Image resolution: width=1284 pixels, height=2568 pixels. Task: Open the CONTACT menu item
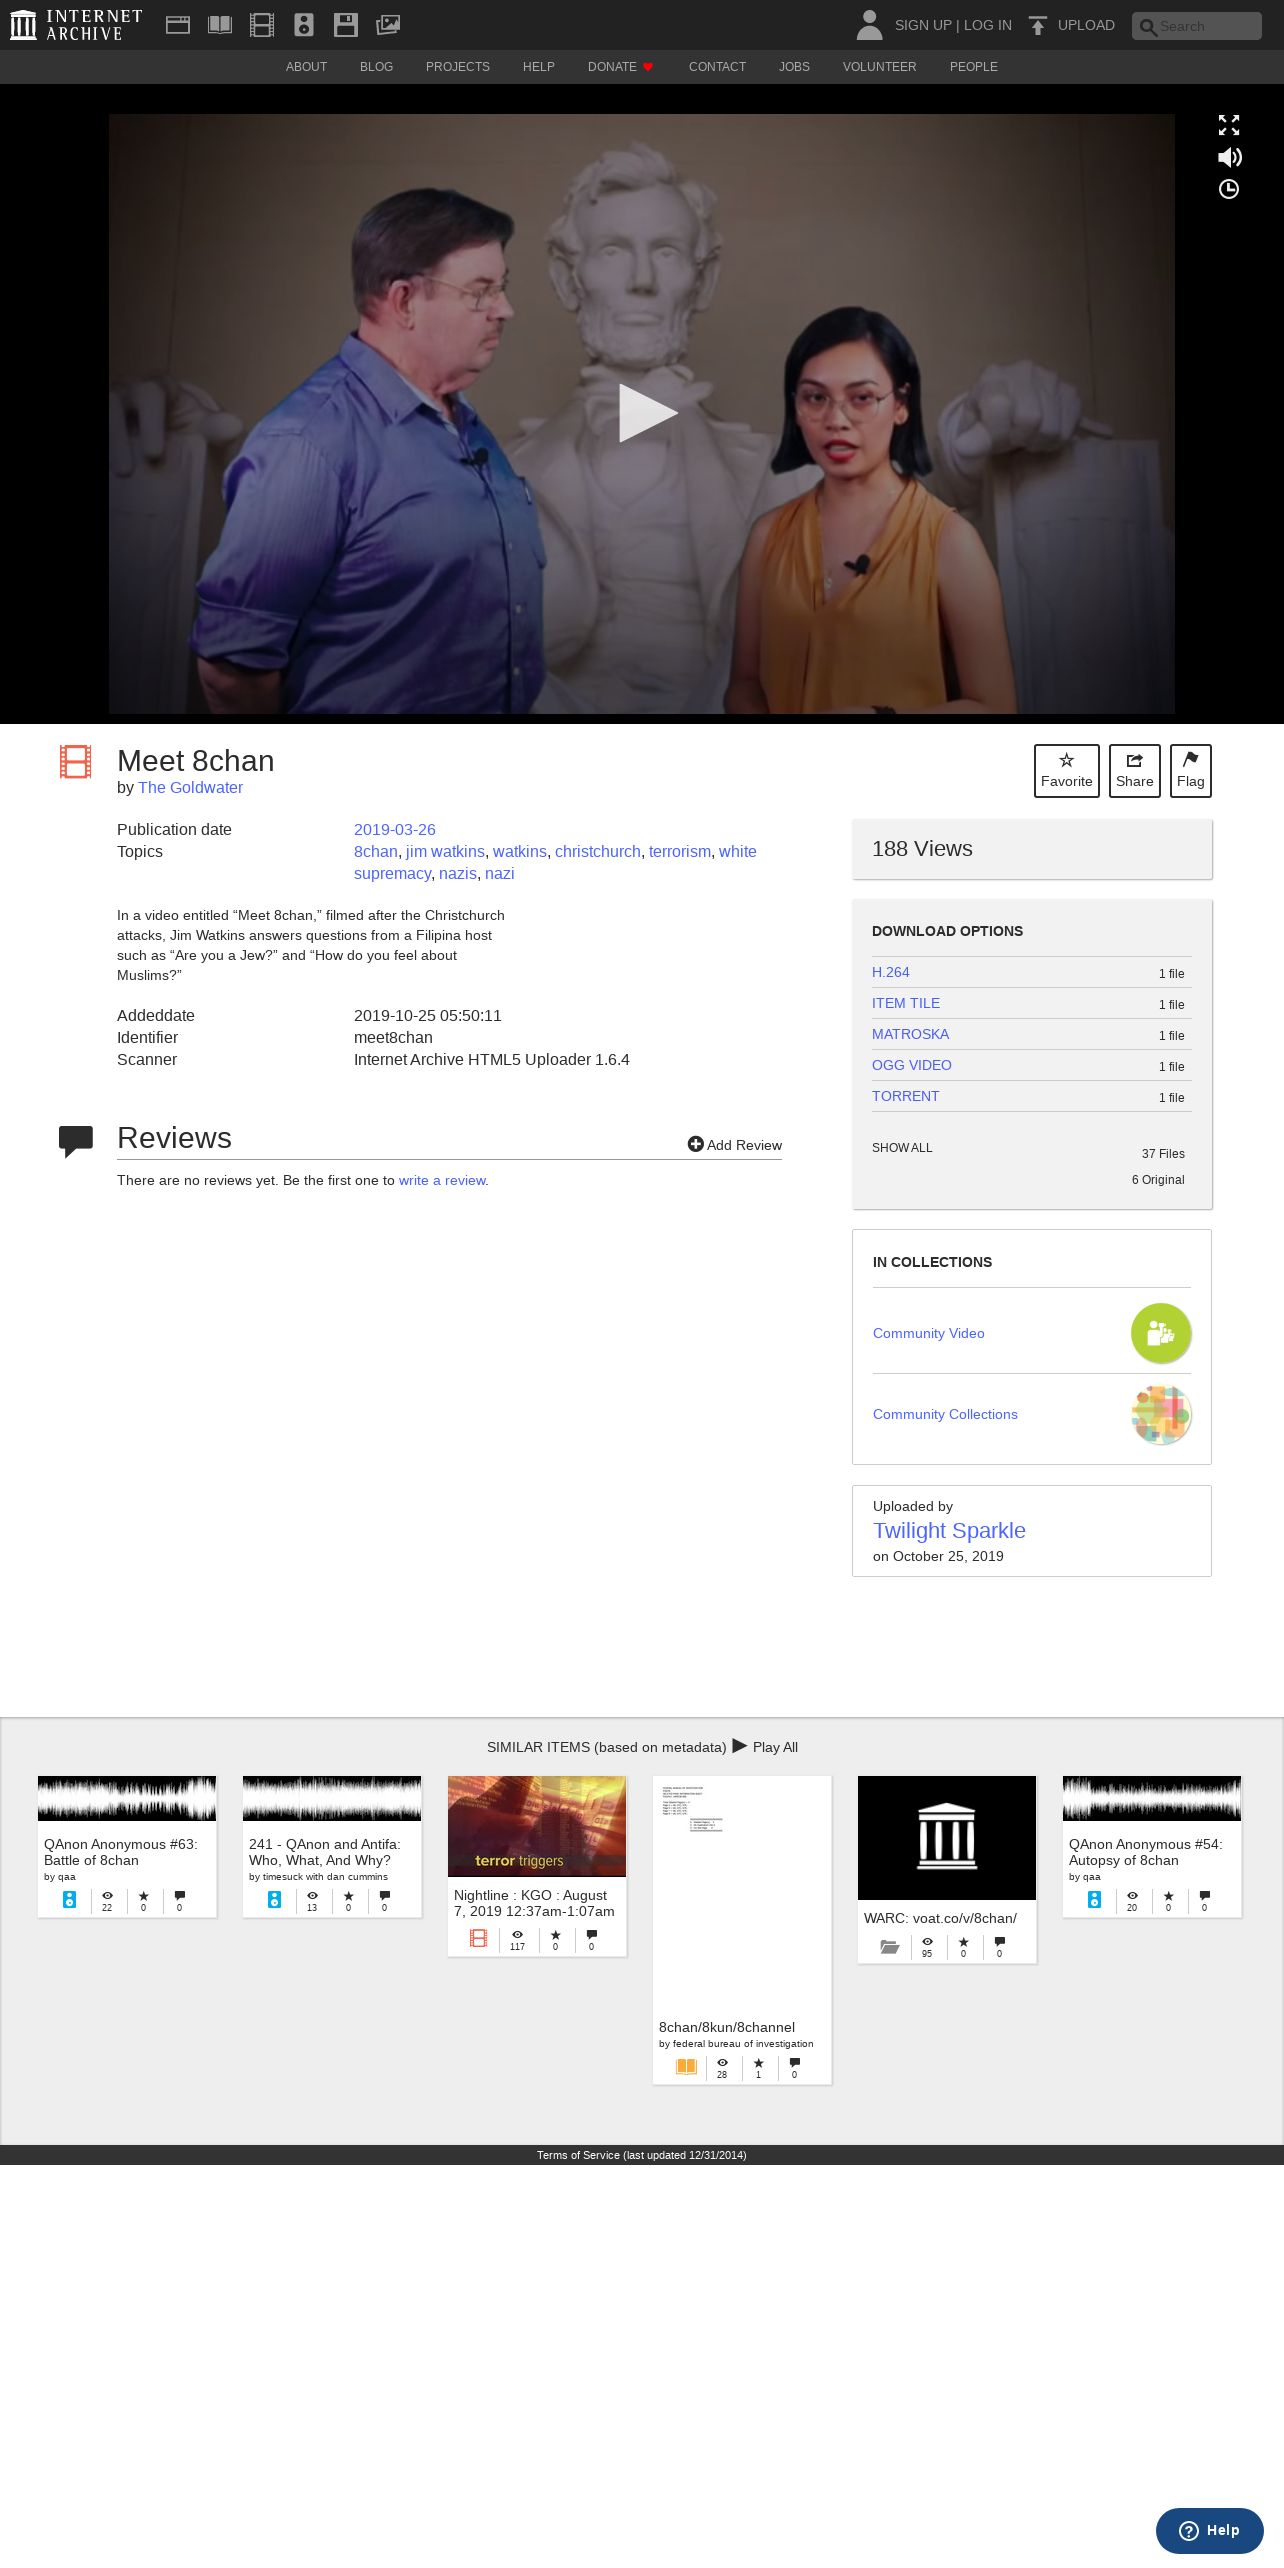point(717,67)
